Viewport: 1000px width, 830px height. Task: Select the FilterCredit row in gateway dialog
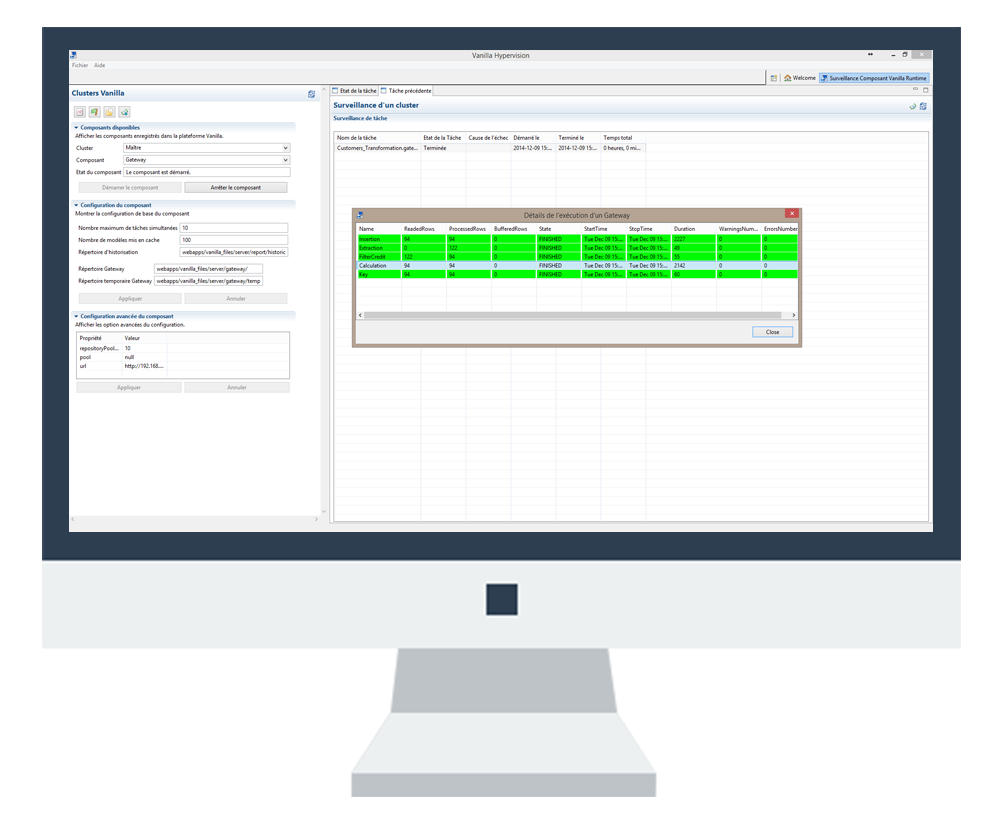point(577,256)
